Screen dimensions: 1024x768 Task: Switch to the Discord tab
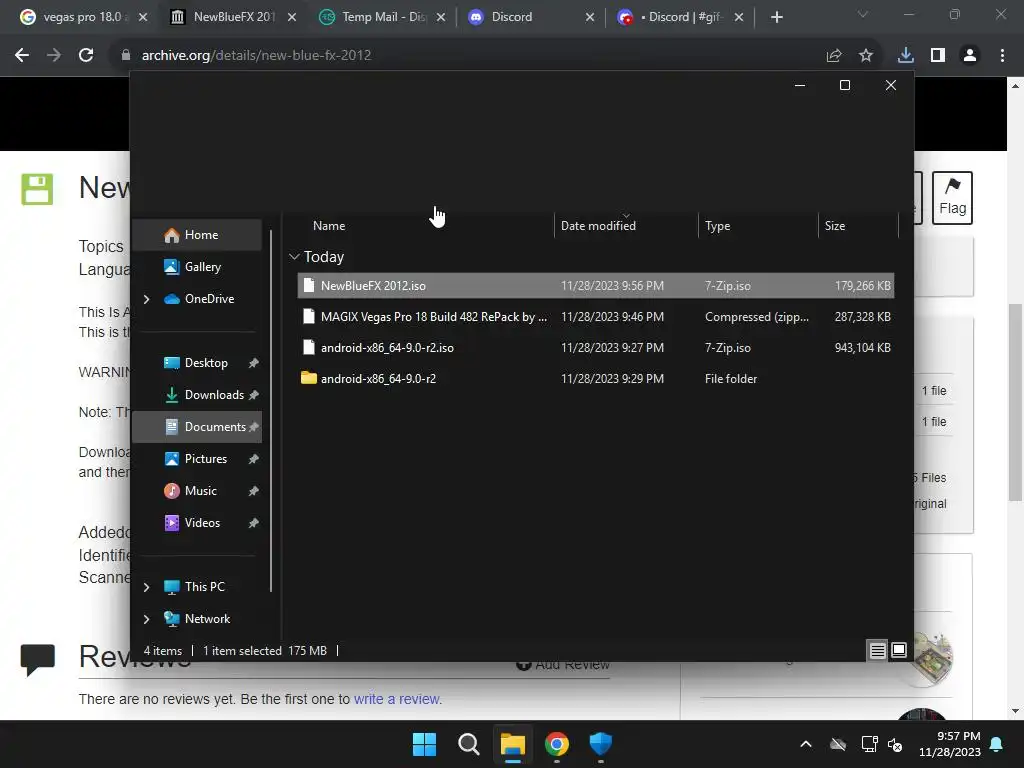coord(531,17)
